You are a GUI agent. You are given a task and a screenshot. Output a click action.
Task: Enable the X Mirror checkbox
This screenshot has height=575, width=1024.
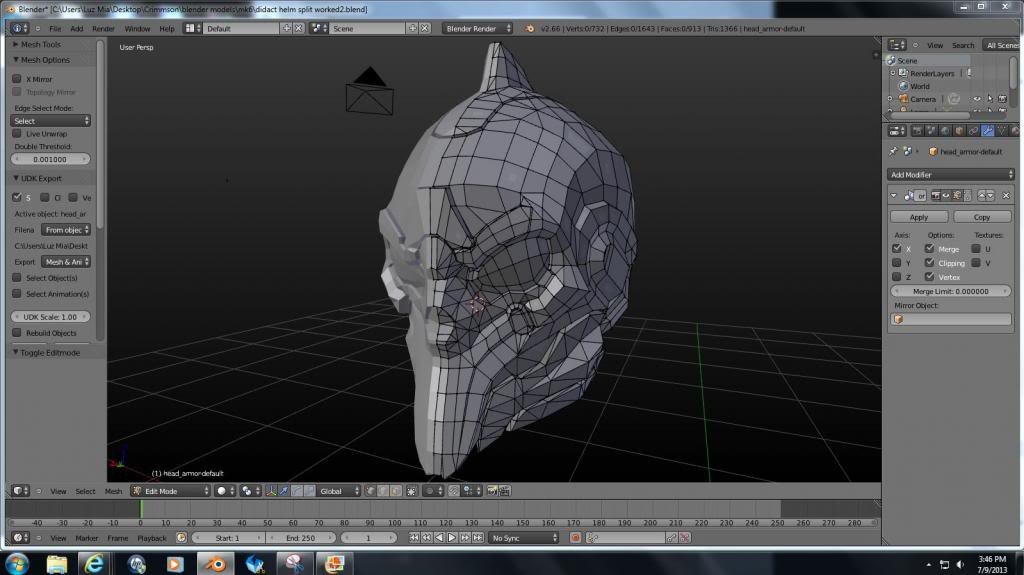point(17,78)
